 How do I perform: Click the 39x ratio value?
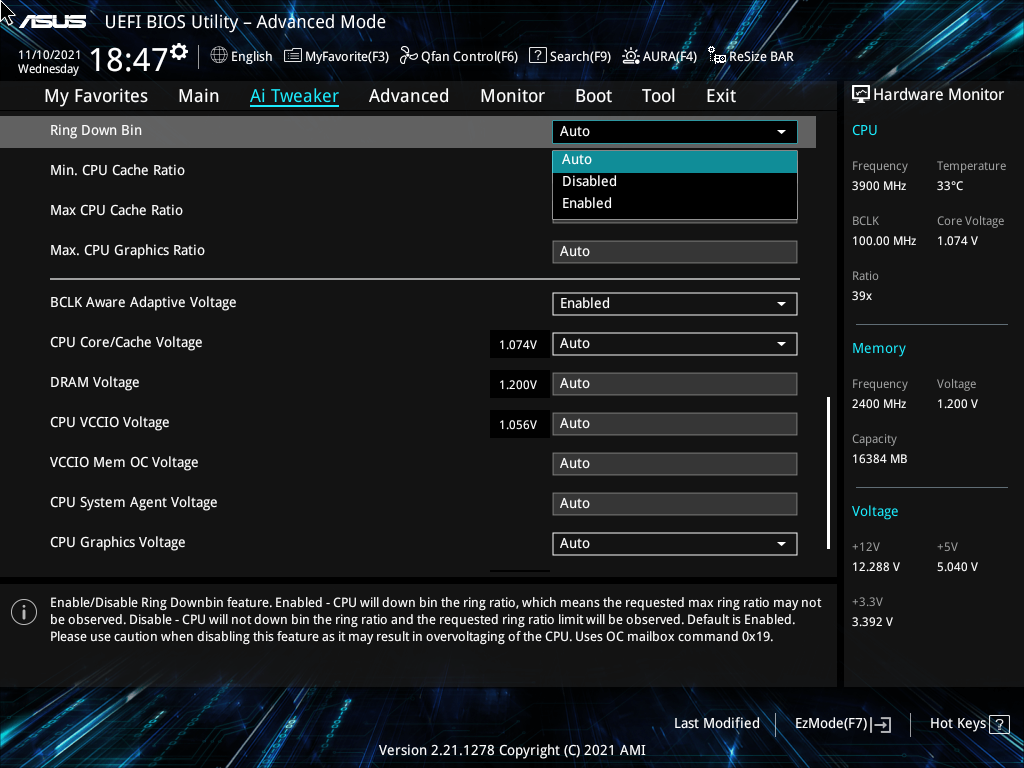(862, 296)
